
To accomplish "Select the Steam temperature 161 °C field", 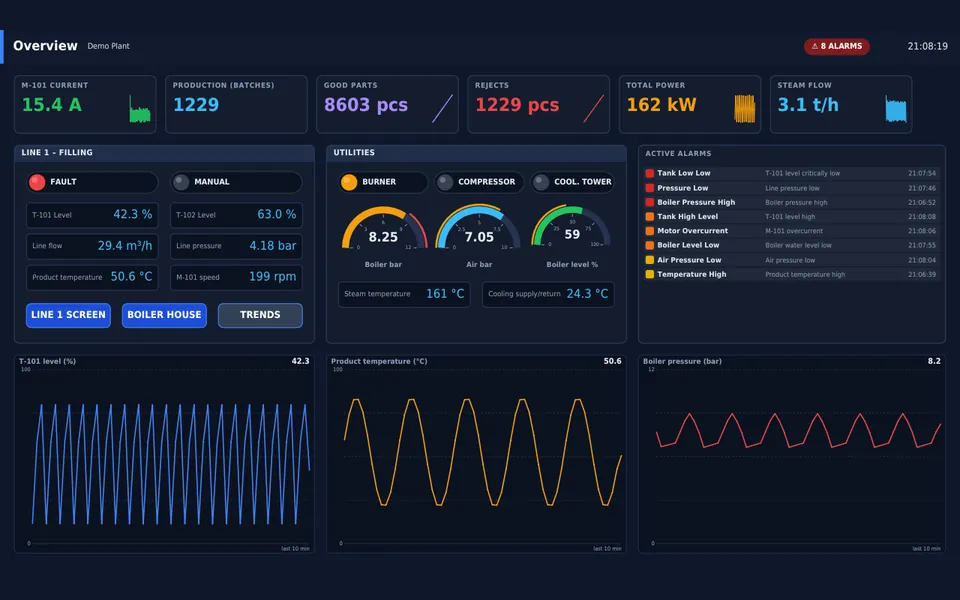I will (404, 294).
